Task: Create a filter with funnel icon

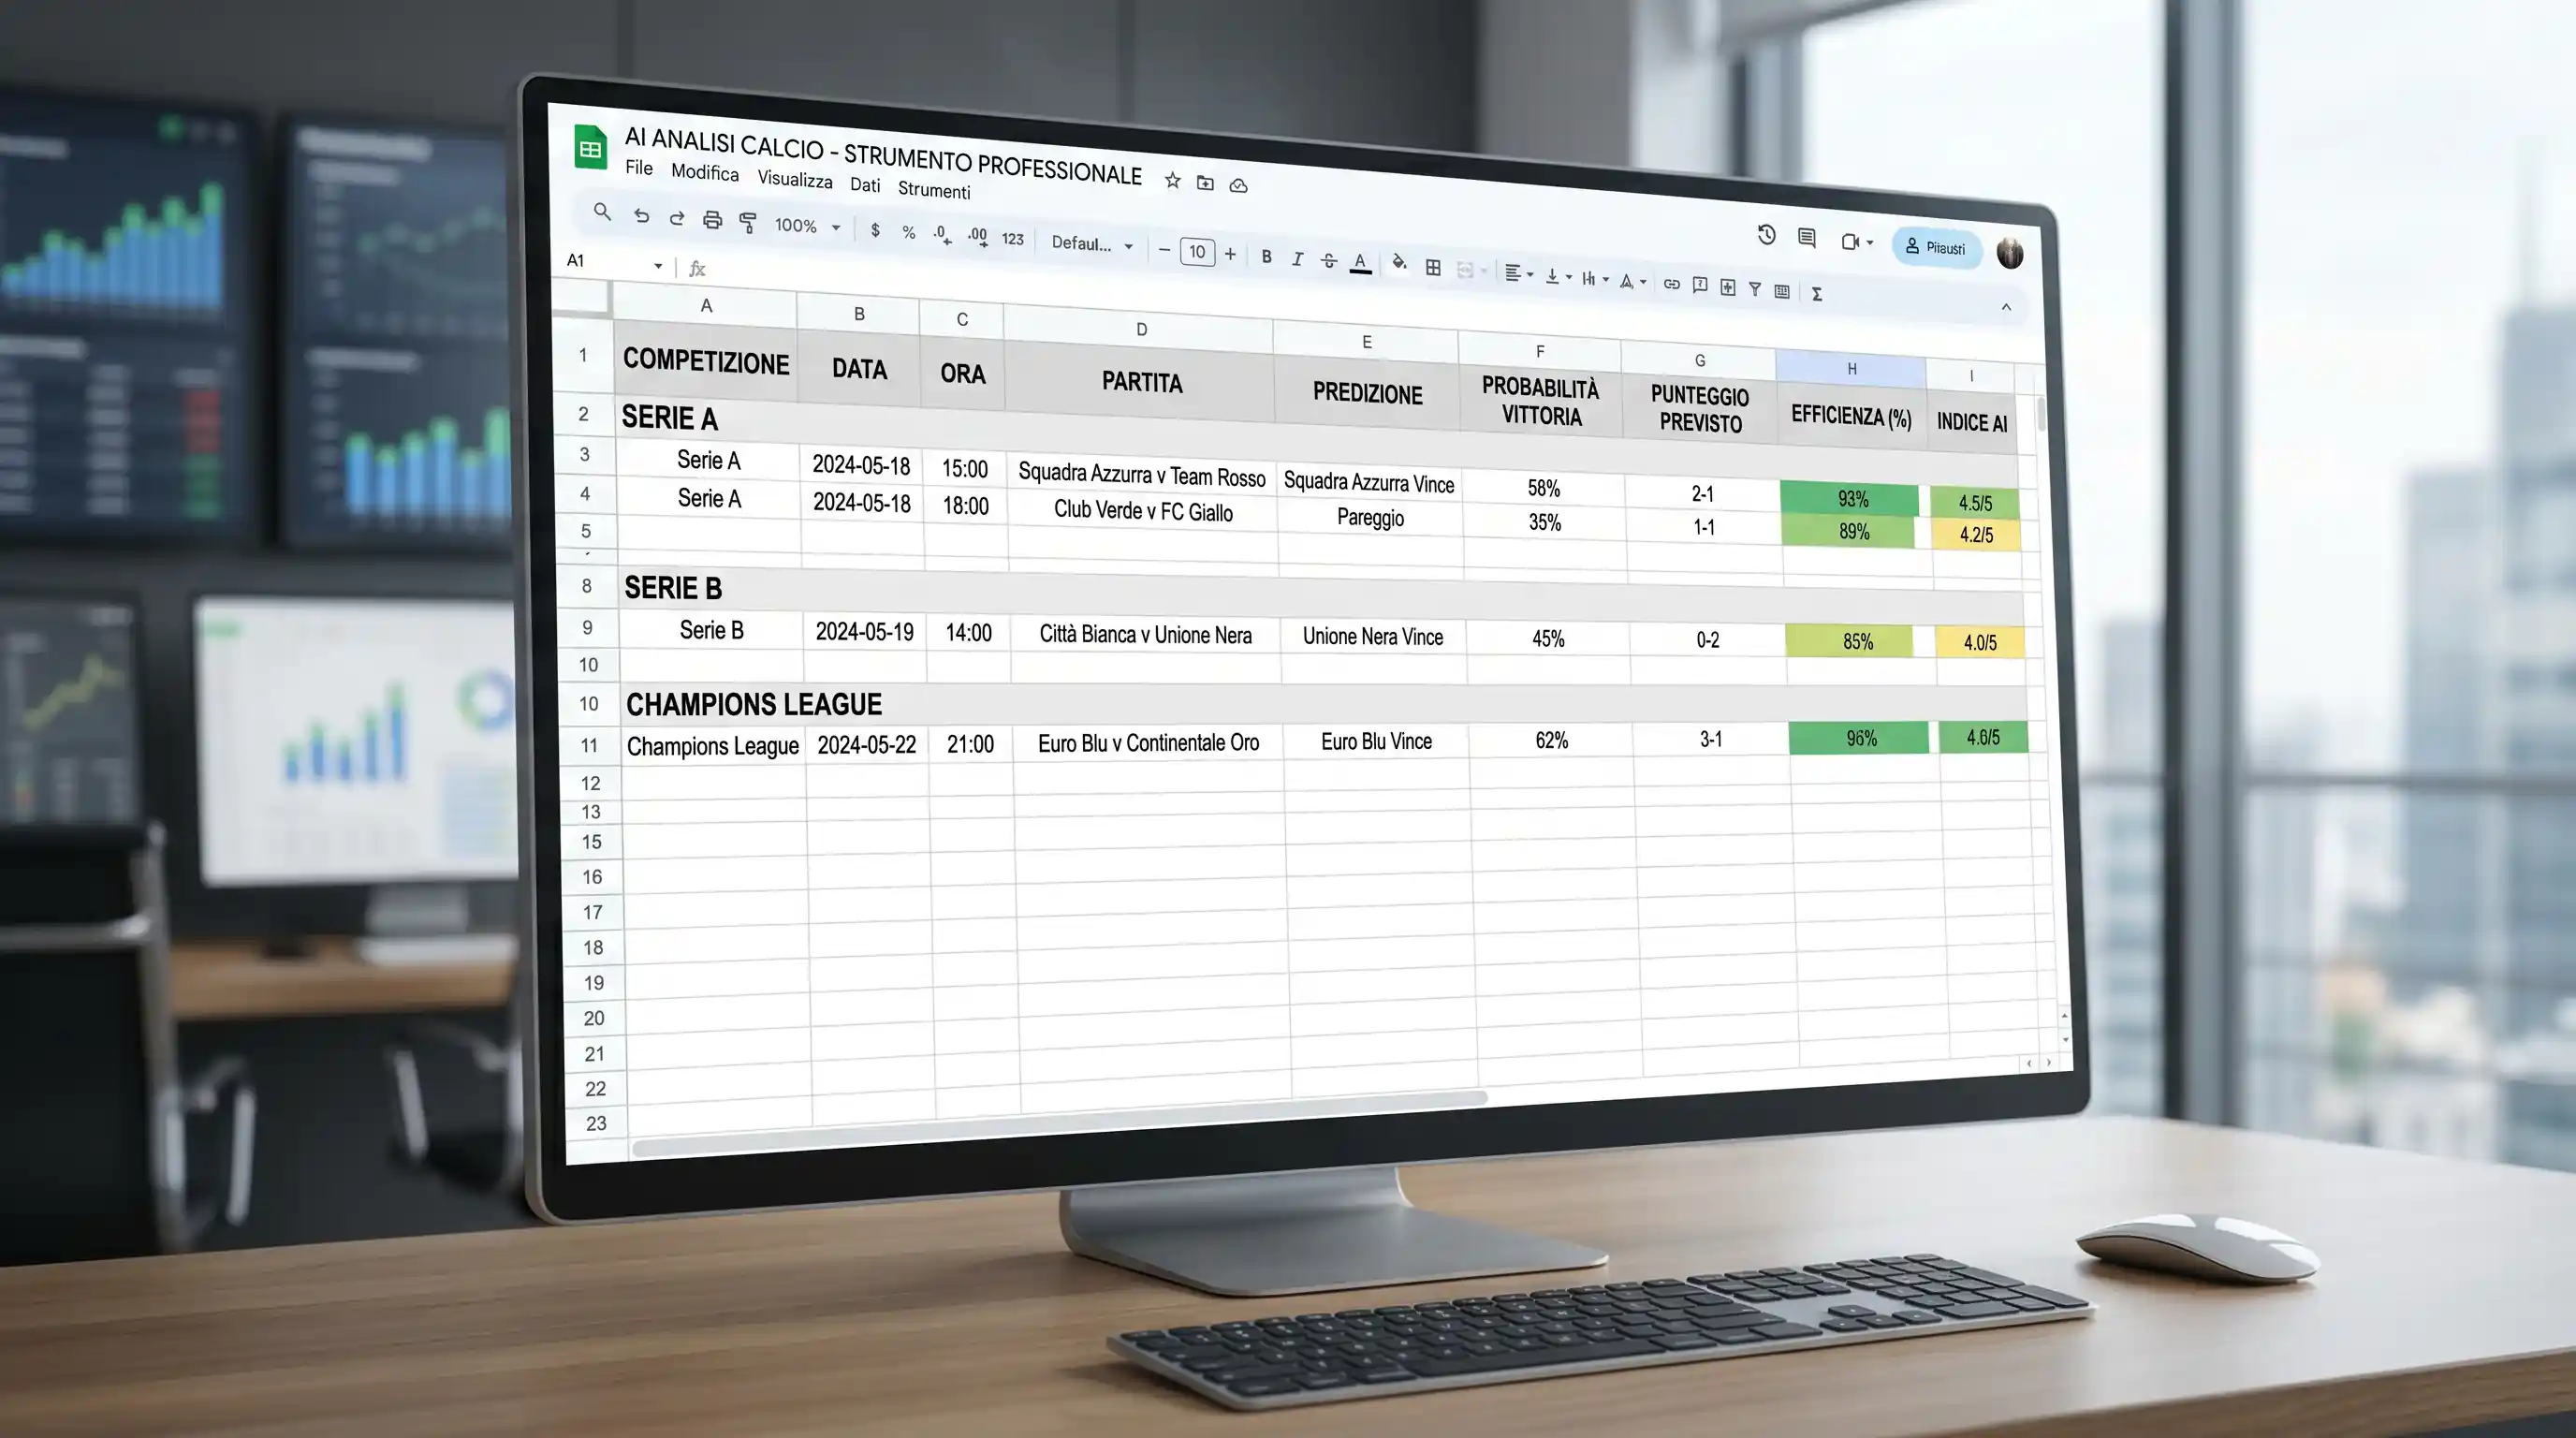Action: click(x=1754, y=289)
